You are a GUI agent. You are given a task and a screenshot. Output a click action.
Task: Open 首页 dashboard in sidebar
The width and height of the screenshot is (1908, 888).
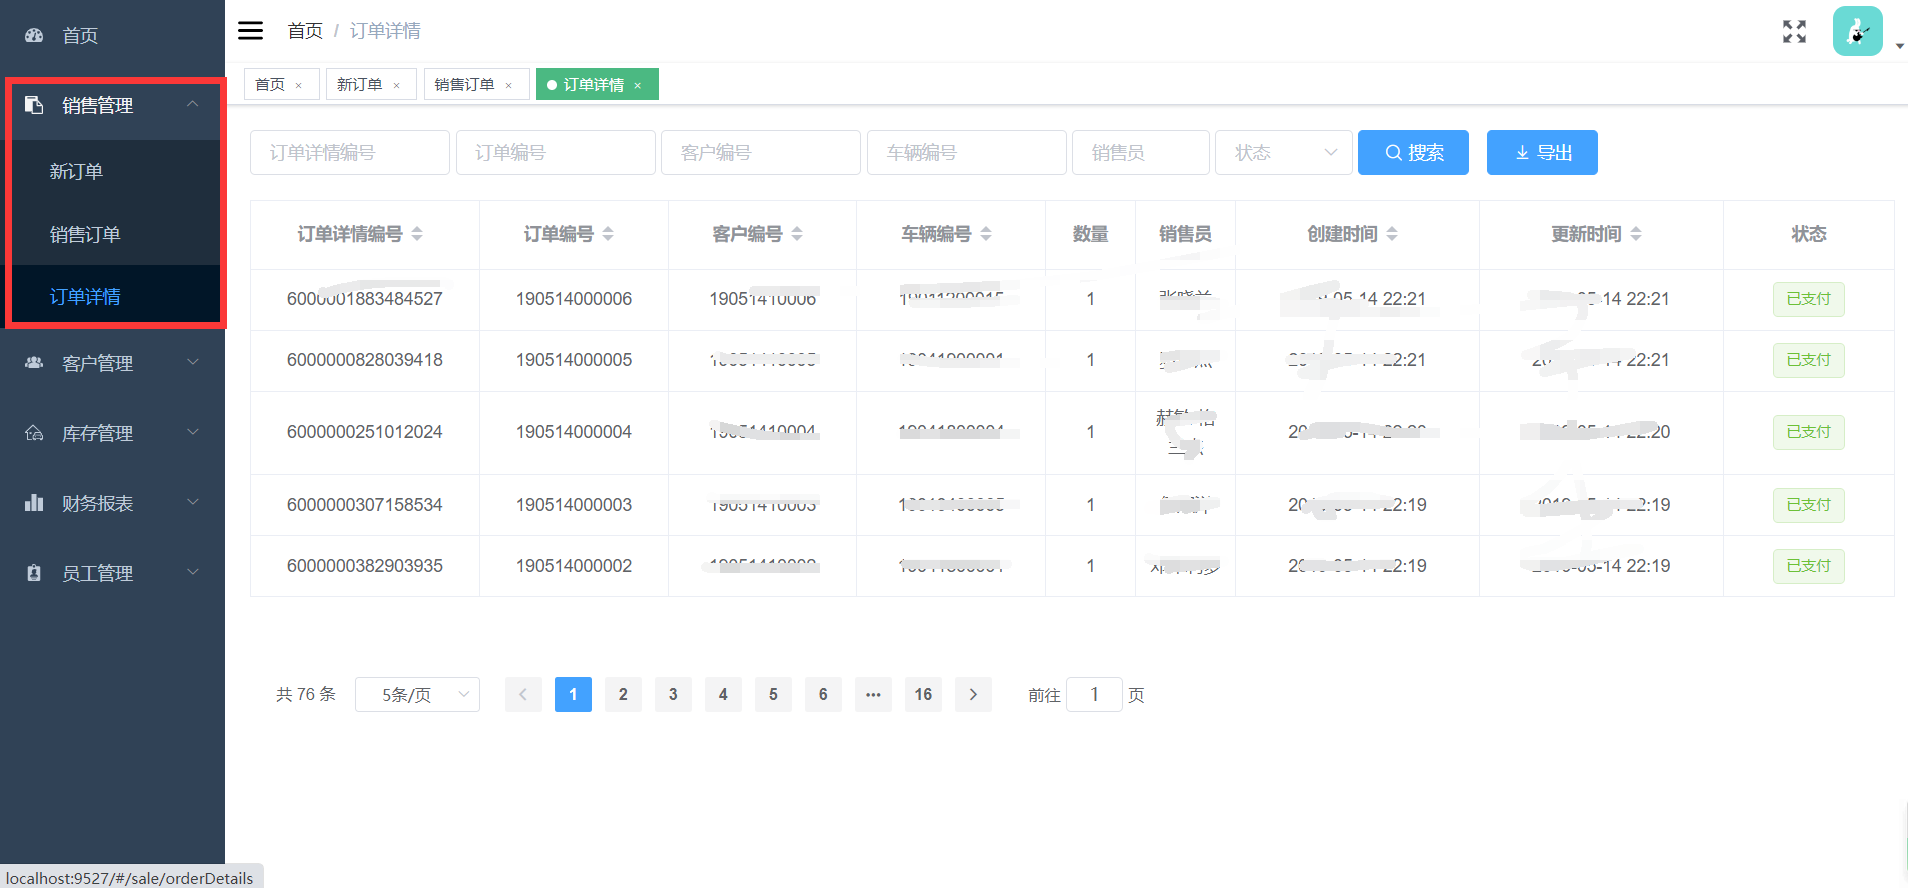pos(112,35)
